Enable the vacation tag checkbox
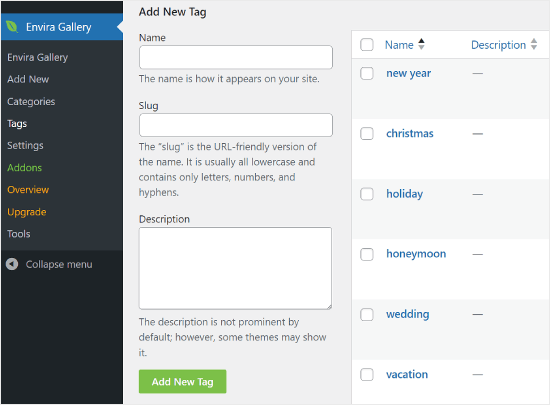This screenshot has height=405, width=550. (x=367, y=374)
